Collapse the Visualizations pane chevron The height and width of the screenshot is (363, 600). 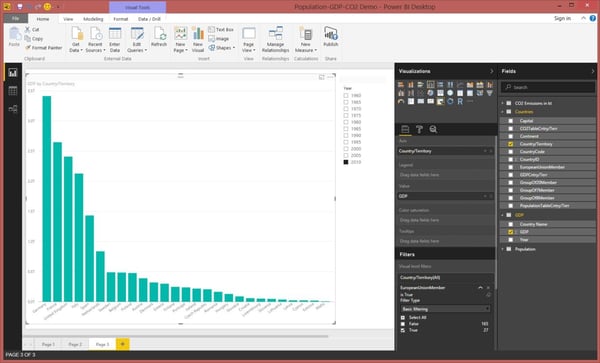[x=492, y=71]
